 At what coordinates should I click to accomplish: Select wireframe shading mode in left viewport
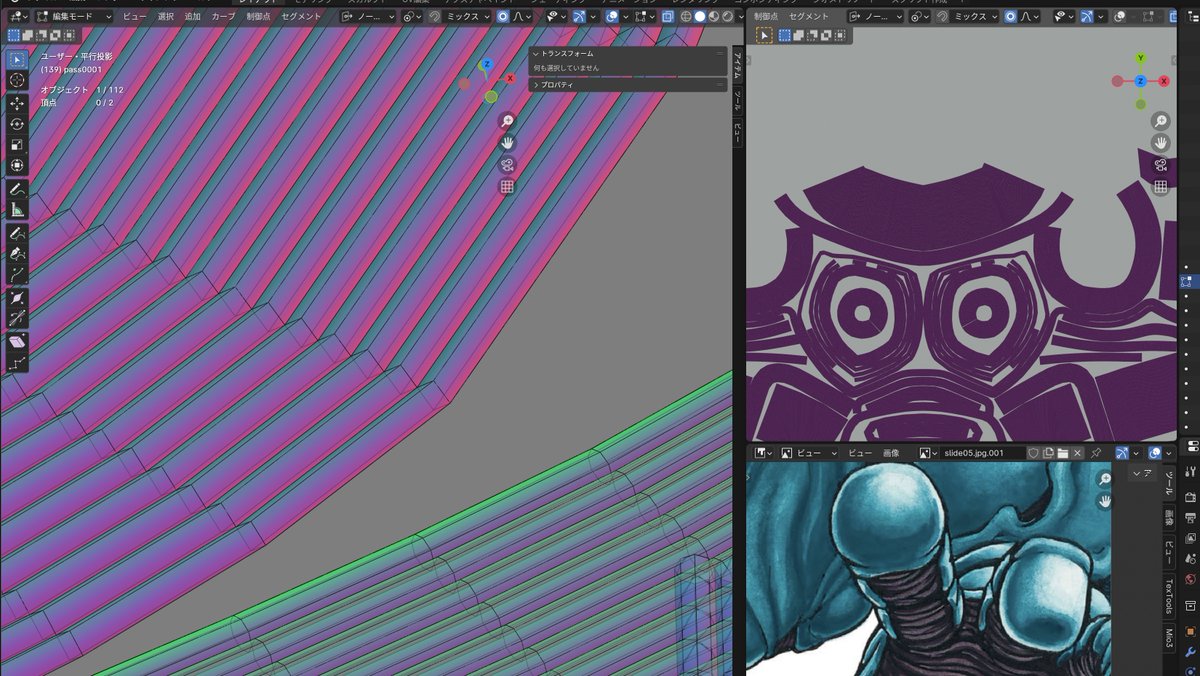[x=686, y=17]
